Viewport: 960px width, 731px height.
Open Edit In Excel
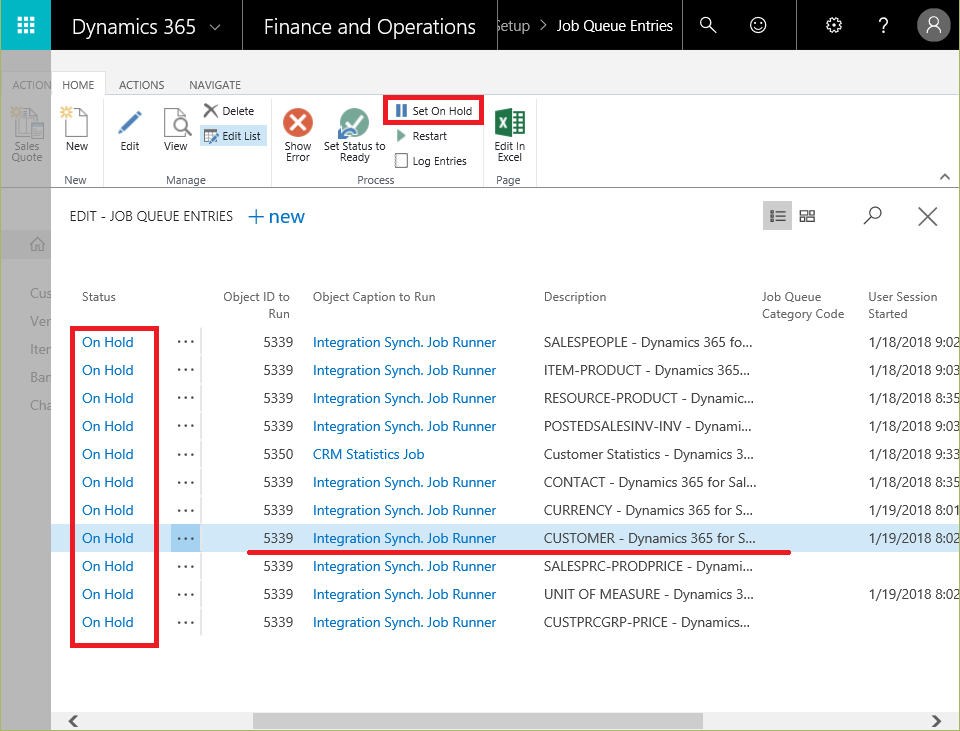click(x=509, y=135)
